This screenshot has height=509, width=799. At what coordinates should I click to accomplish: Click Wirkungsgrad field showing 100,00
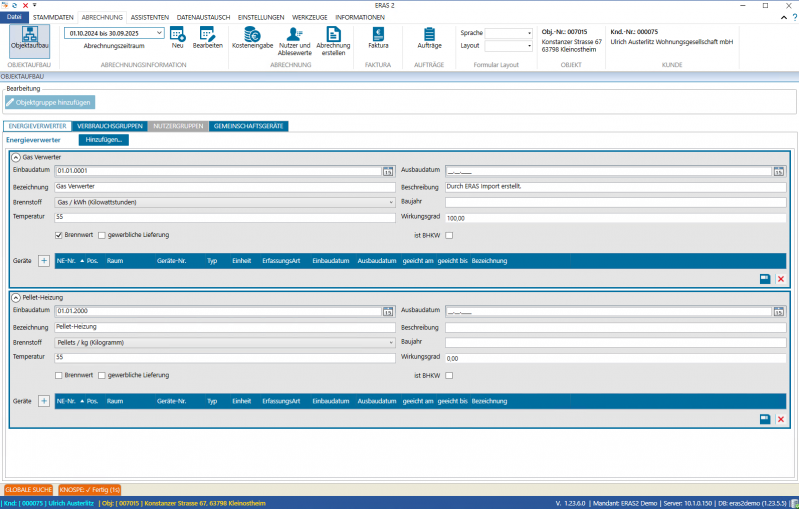pos(616,218)
